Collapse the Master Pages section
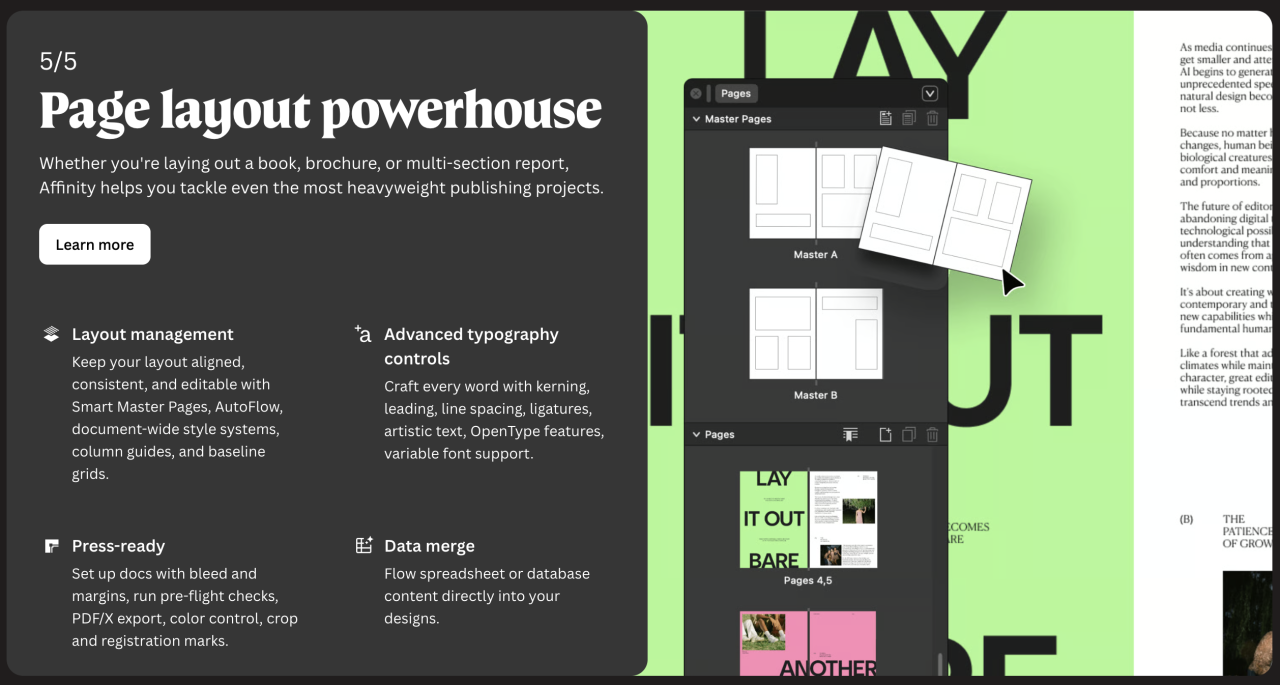The width and height of the screenshot is (1280, 685). (696, 119)
